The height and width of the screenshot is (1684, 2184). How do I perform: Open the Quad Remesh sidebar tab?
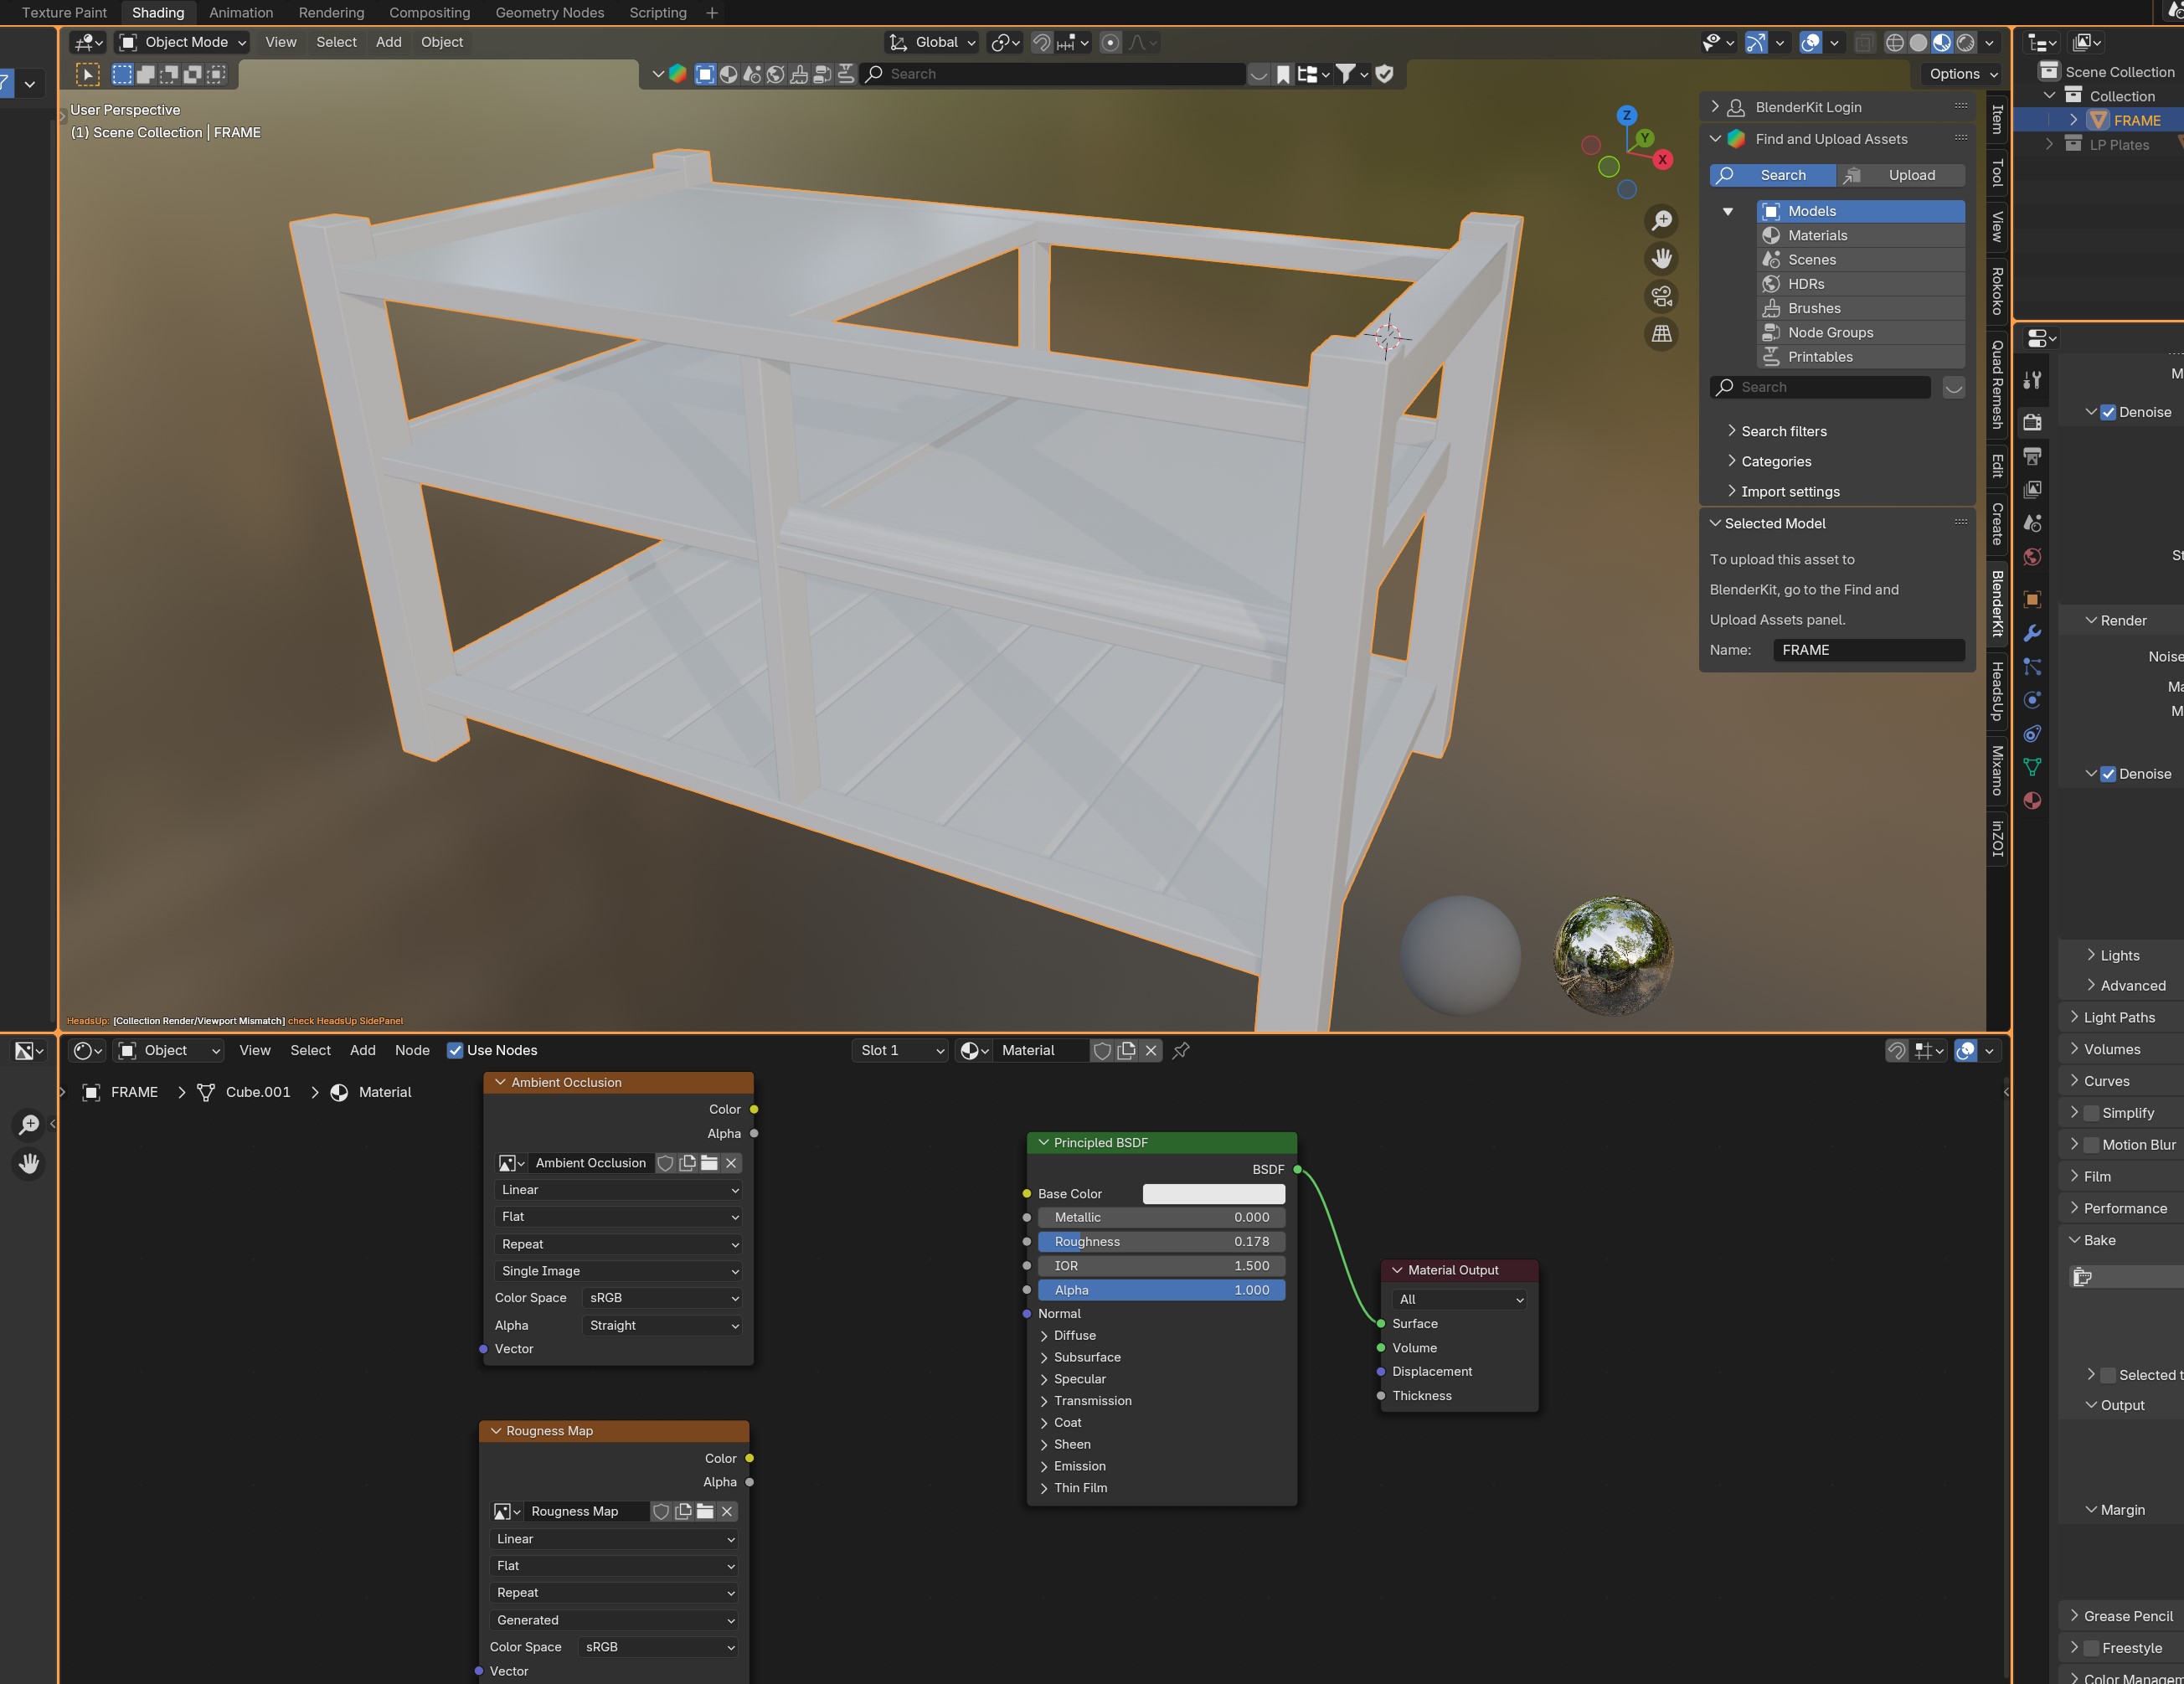[x=1997, y=385]
